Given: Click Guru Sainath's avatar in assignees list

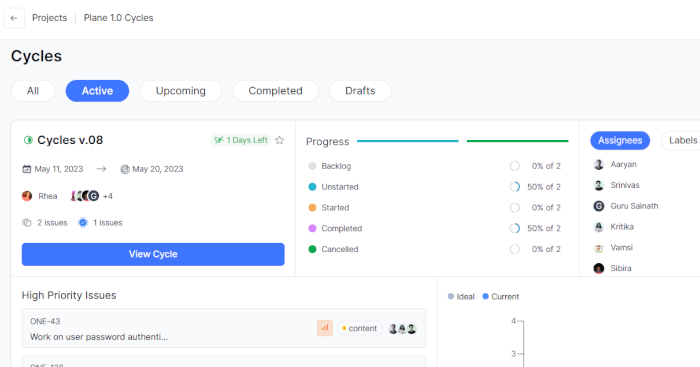Looking at the screenshot, I should pos(599,206).
